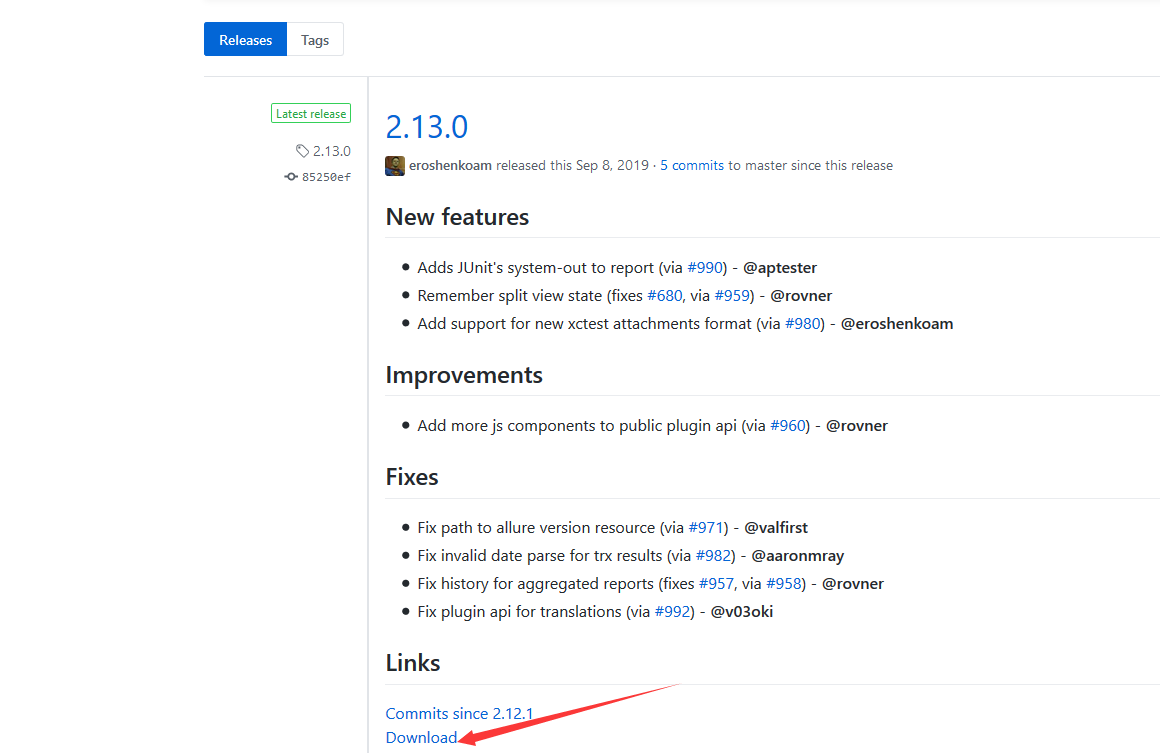Viewport: 1160px width, 753px height.
Task: Click the commit icon beside 85250ef
Action: (291, 177)
